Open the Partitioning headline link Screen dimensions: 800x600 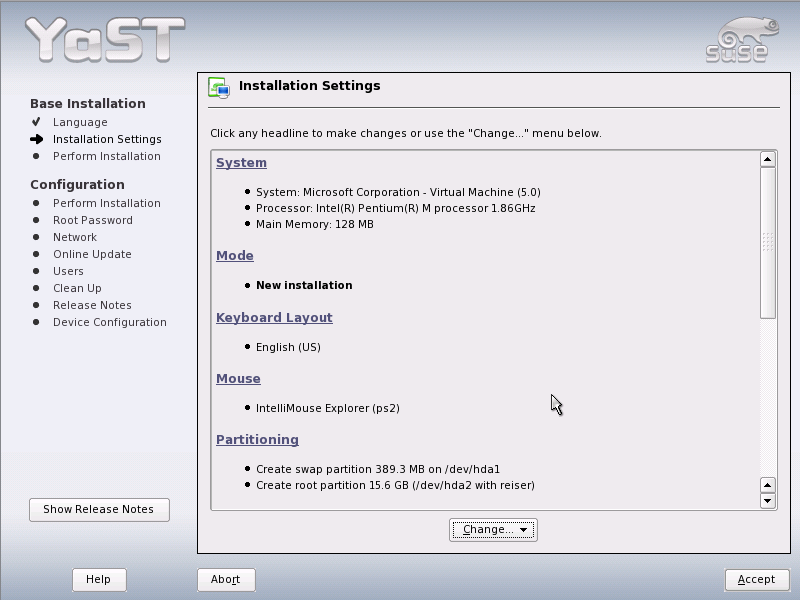[257, 440]
